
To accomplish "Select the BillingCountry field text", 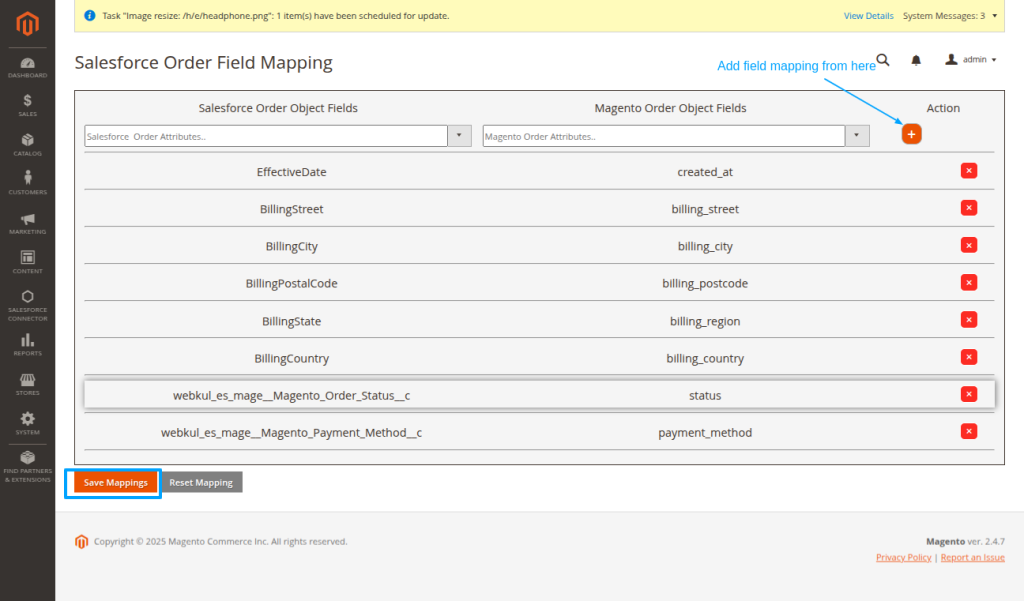I will point(291,359).
